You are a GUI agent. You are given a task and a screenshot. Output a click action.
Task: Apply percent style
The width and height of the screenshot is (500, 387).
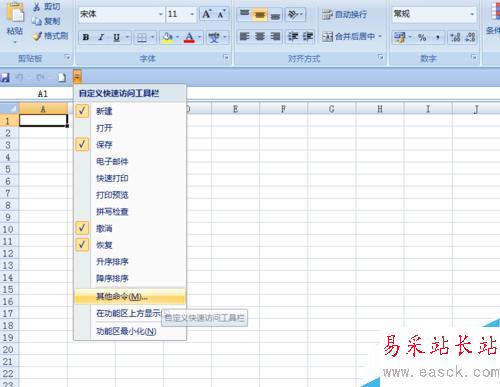pos(422,37)
